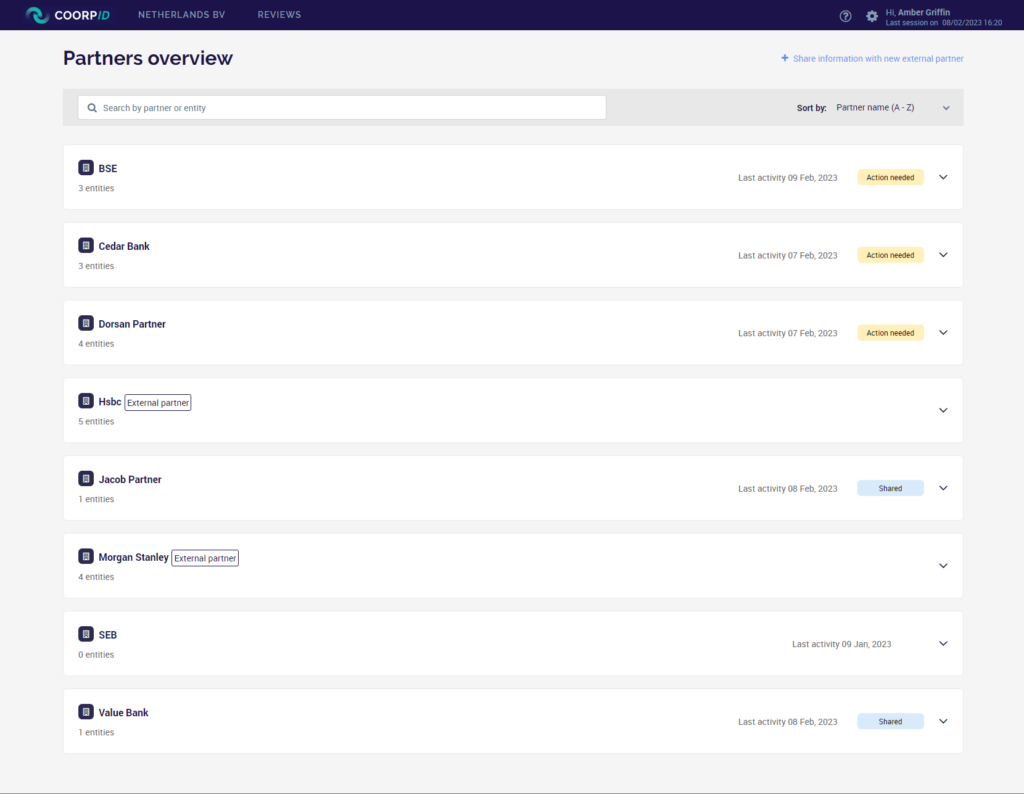Click the Cedar Bank building icon
Viewport: 1024px width, 794px height.
[86, 246]
